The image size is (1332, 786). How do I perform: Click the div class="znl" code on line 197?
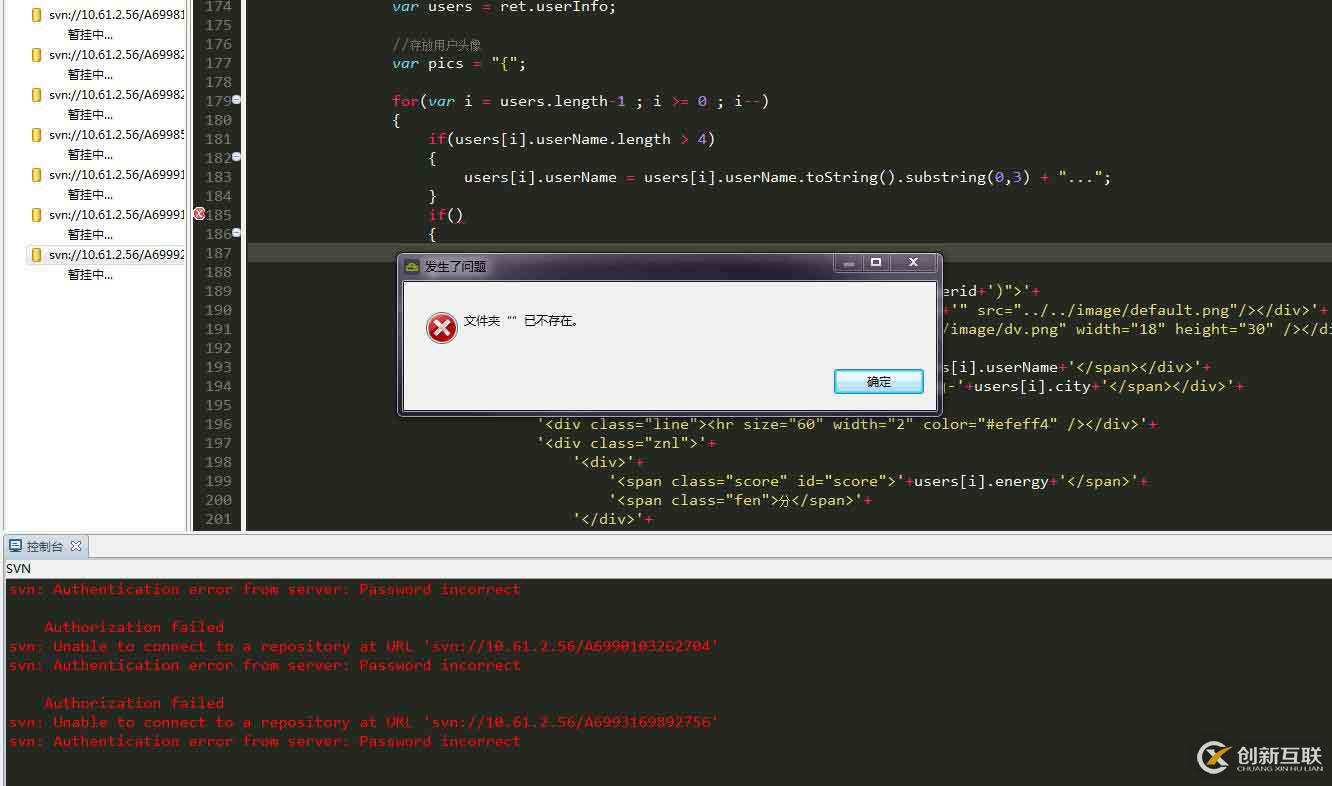626,443
